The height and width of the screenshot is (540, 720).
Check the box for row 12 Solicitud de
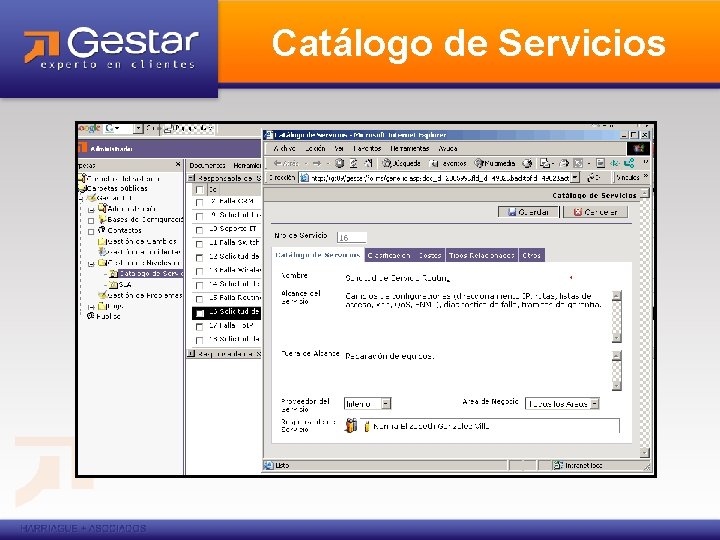199,257
